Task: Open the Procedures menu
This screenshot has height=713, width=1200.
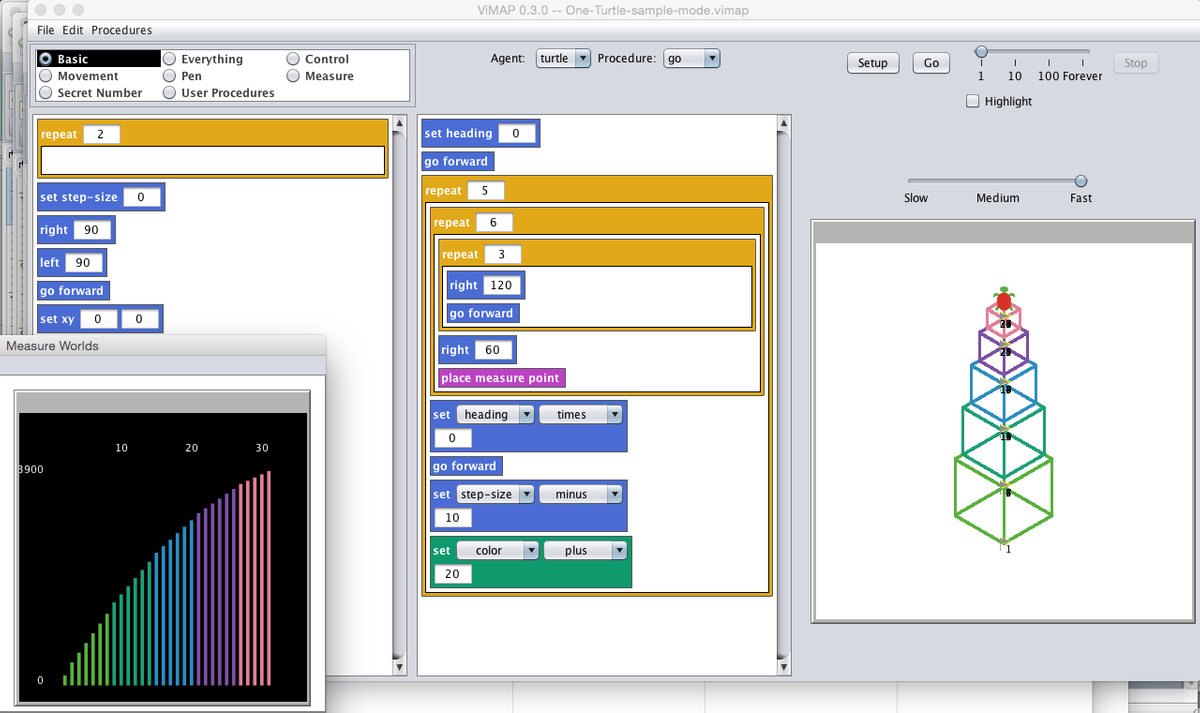Action: (122, 30)
